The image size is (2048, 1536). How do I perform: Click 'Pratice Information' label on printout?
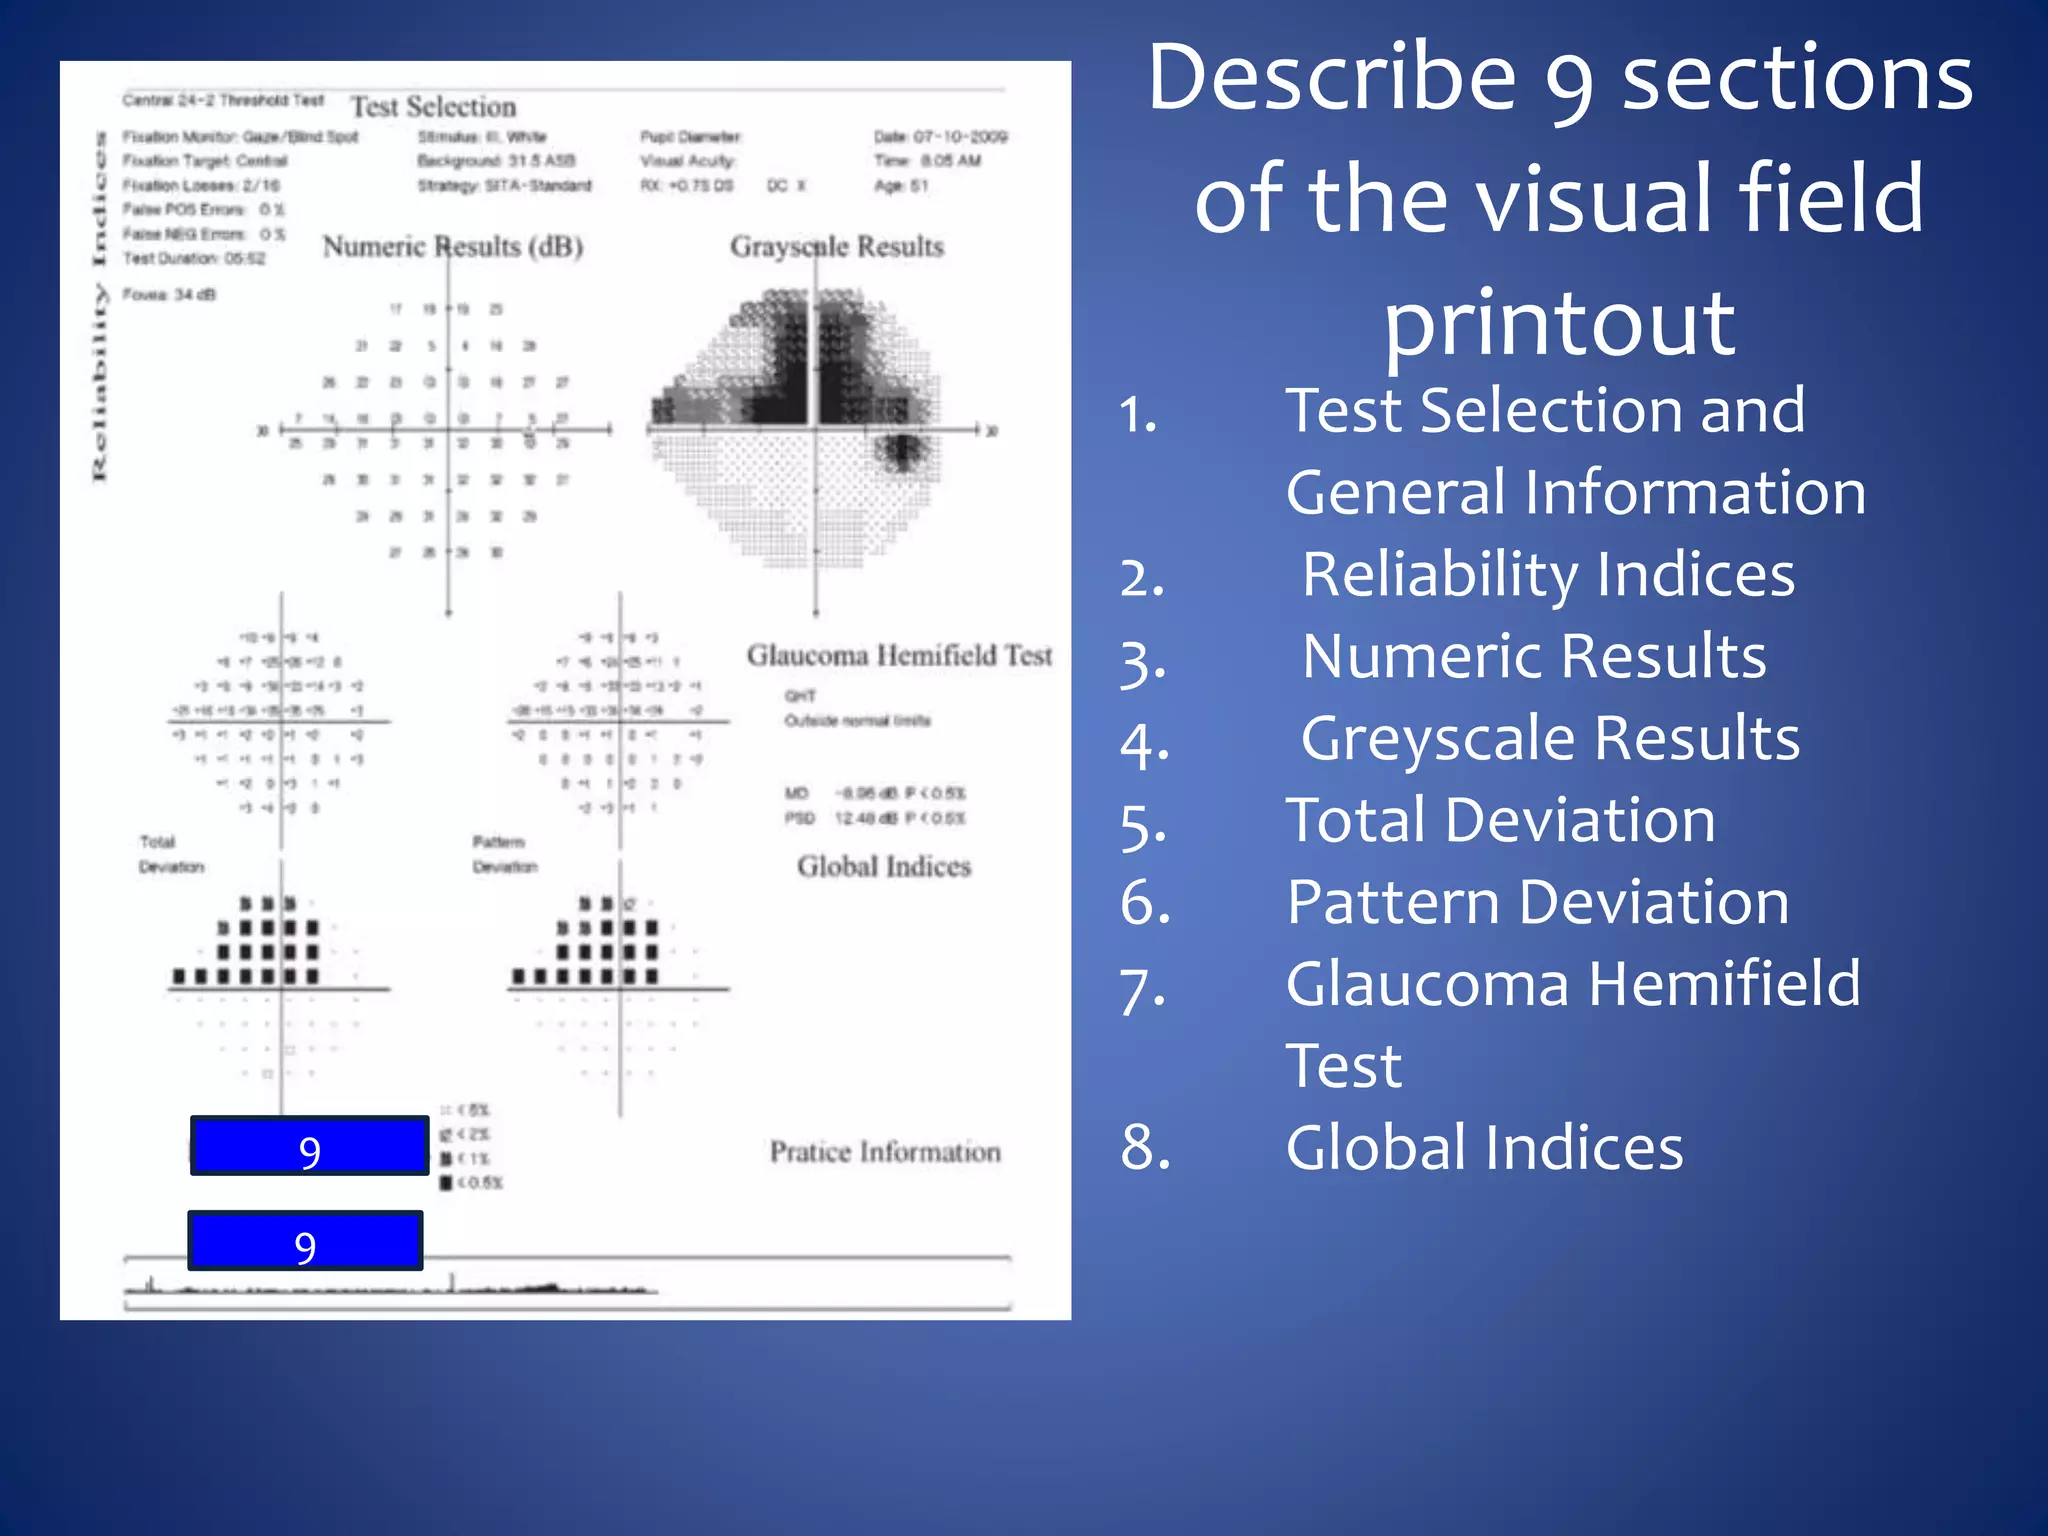885,1152
